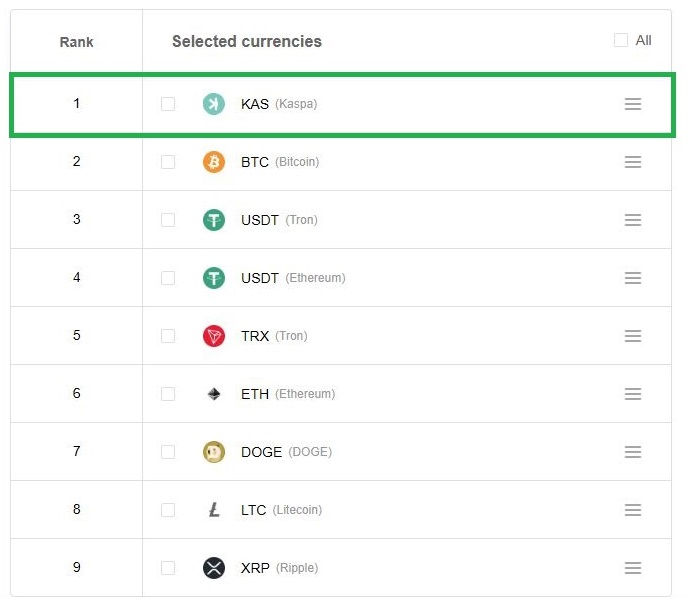Click the USDT Tron Tether icon
The image size is (688, 616).
(x=214, y=220)
